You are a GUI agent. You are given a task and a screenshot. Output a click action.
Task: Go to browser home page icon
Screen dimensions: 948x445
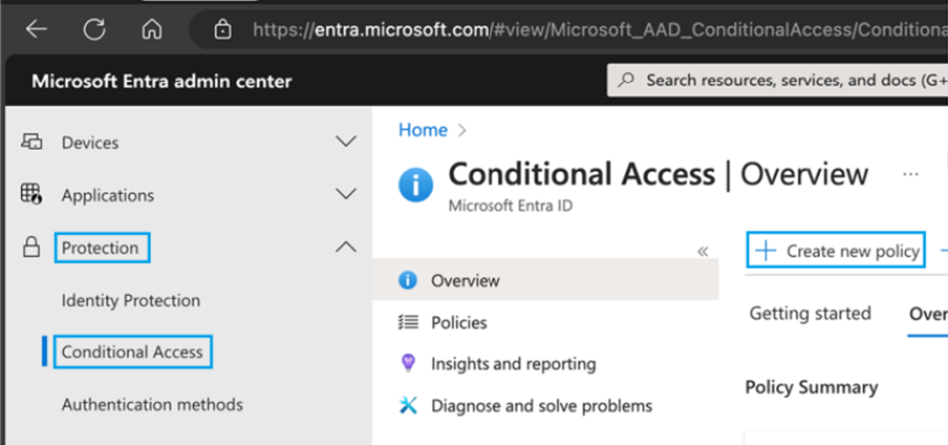152,29
